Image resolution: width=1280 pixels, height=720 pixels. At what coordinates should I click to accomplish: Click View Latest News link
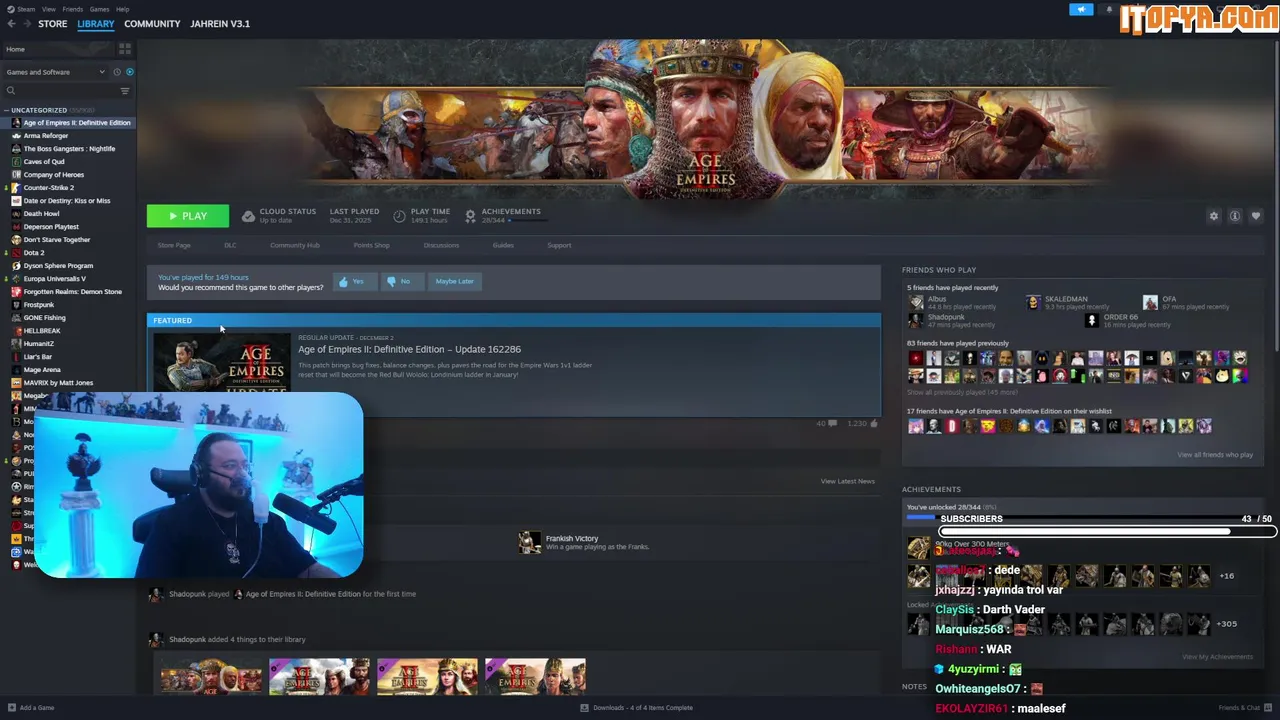[848, 482]
